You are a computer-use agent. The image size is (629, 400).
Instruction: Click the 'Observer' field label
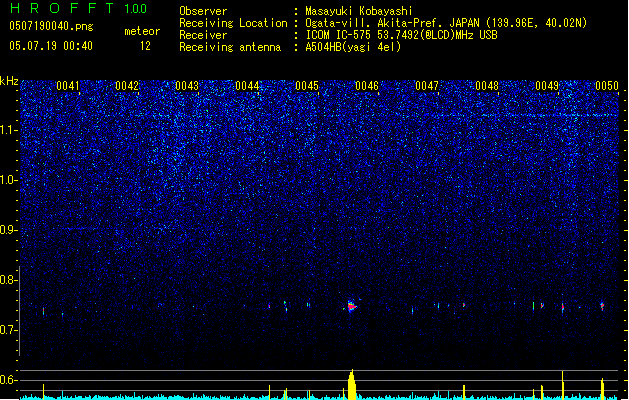click(x=203, y=11)
